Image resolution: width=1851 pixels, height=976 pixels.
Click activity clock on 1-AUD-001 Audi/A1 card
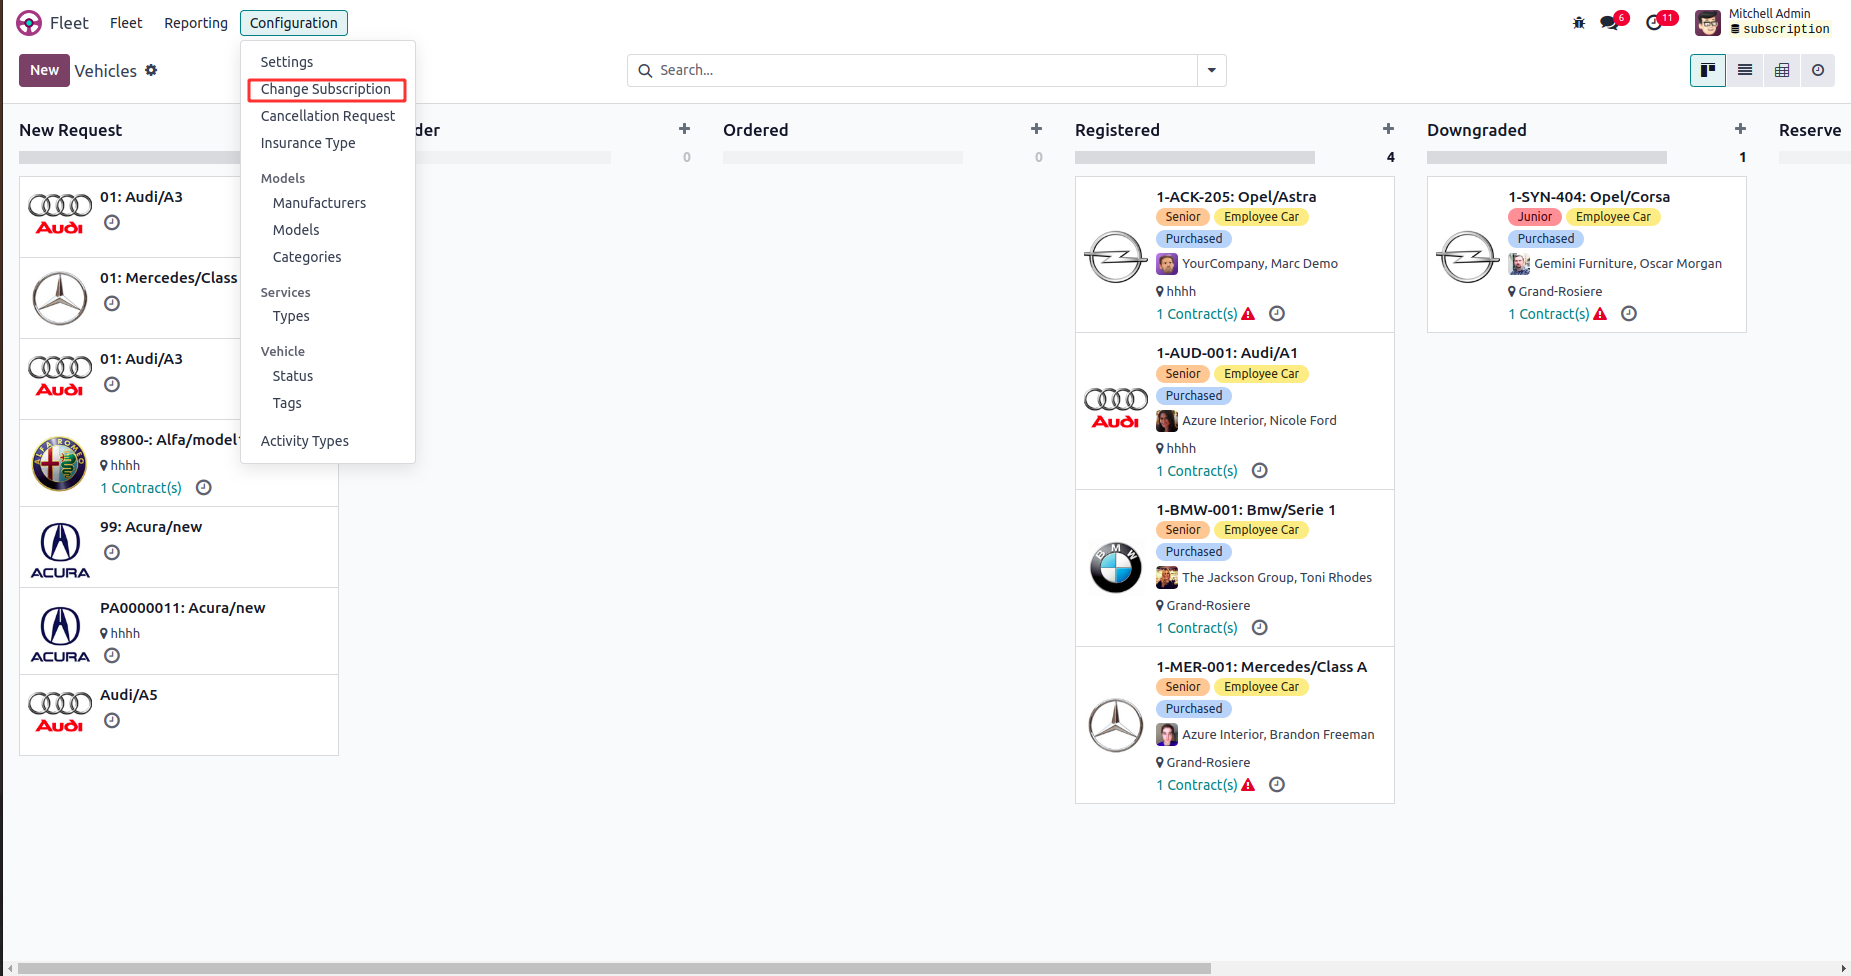1260,470
